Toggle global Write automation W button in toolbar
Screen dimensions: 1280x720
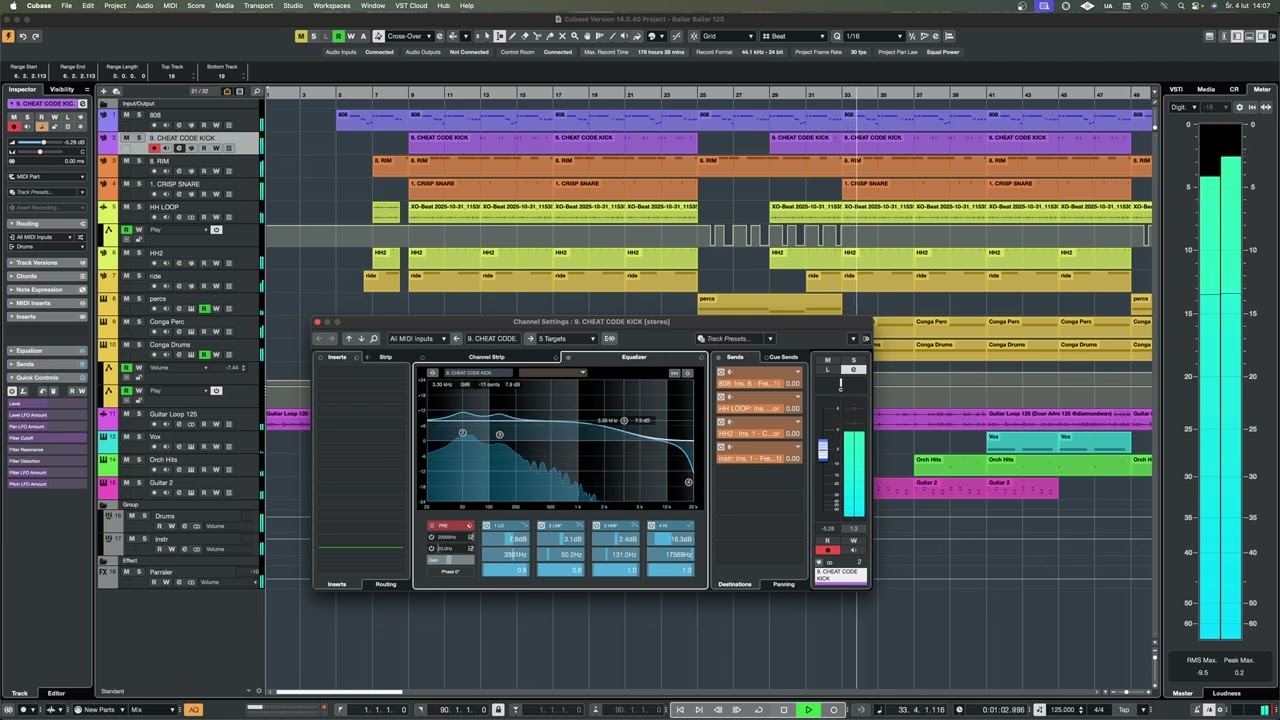[x=351, y=36]
